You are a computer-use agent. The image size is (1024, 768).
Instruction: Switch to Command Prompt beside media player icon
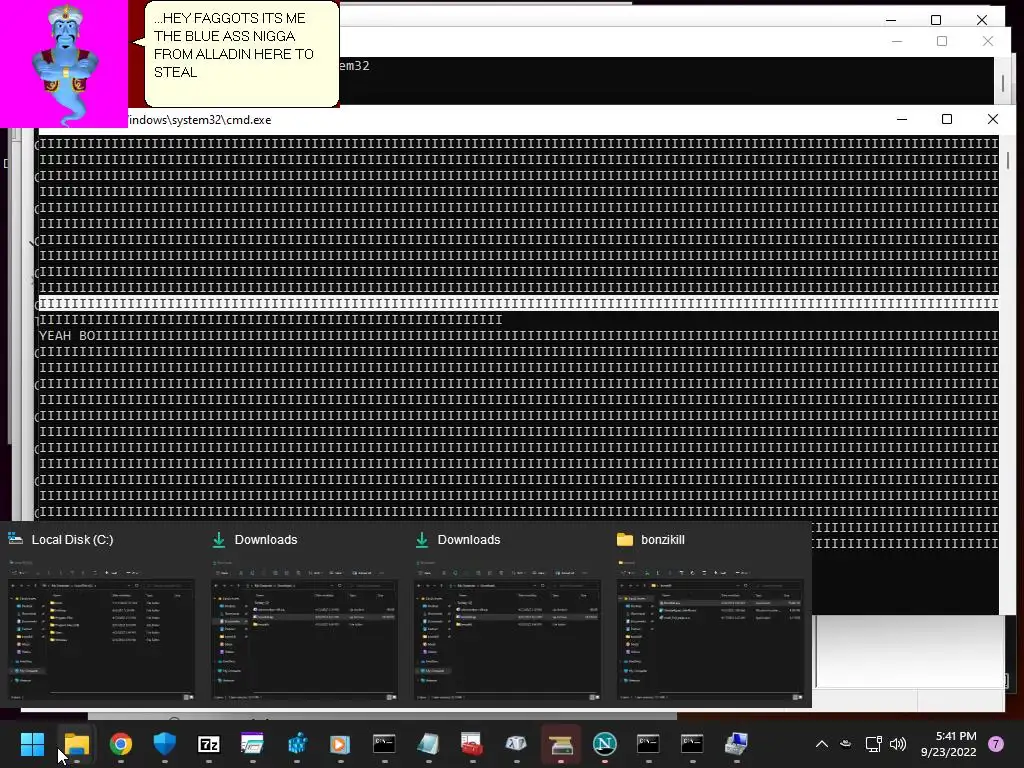(384, 744)
